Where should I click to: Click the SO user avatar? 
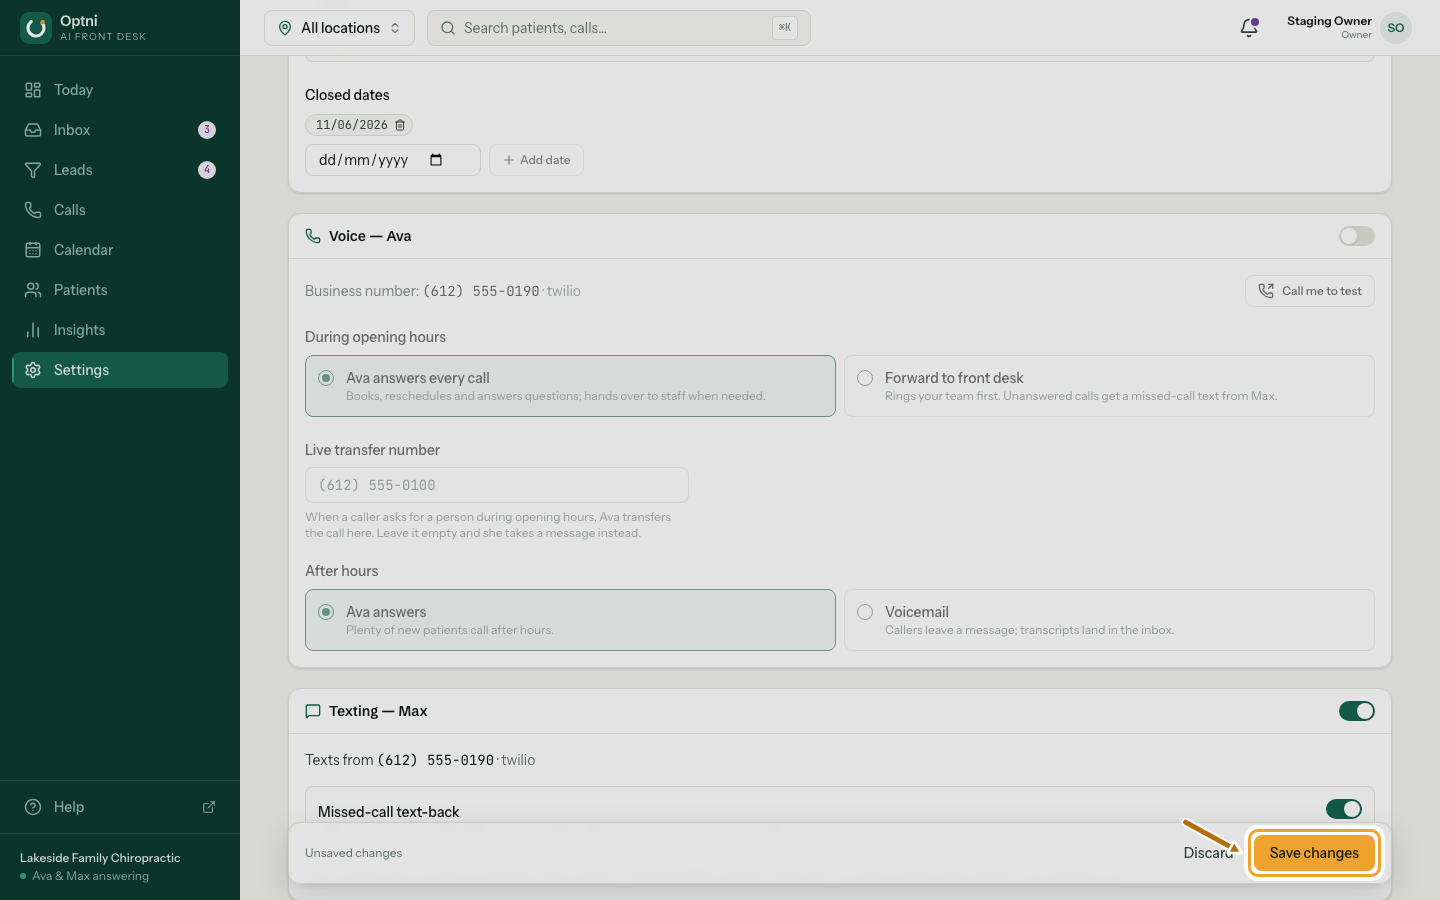(1396, 28)
